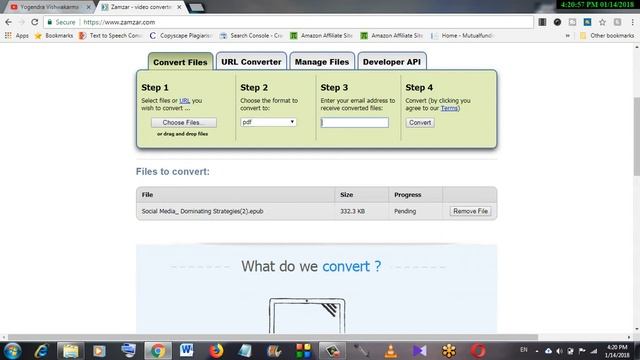Open Search Console bookmark
The height and width of the screenshot is (360, 640).
251,36
